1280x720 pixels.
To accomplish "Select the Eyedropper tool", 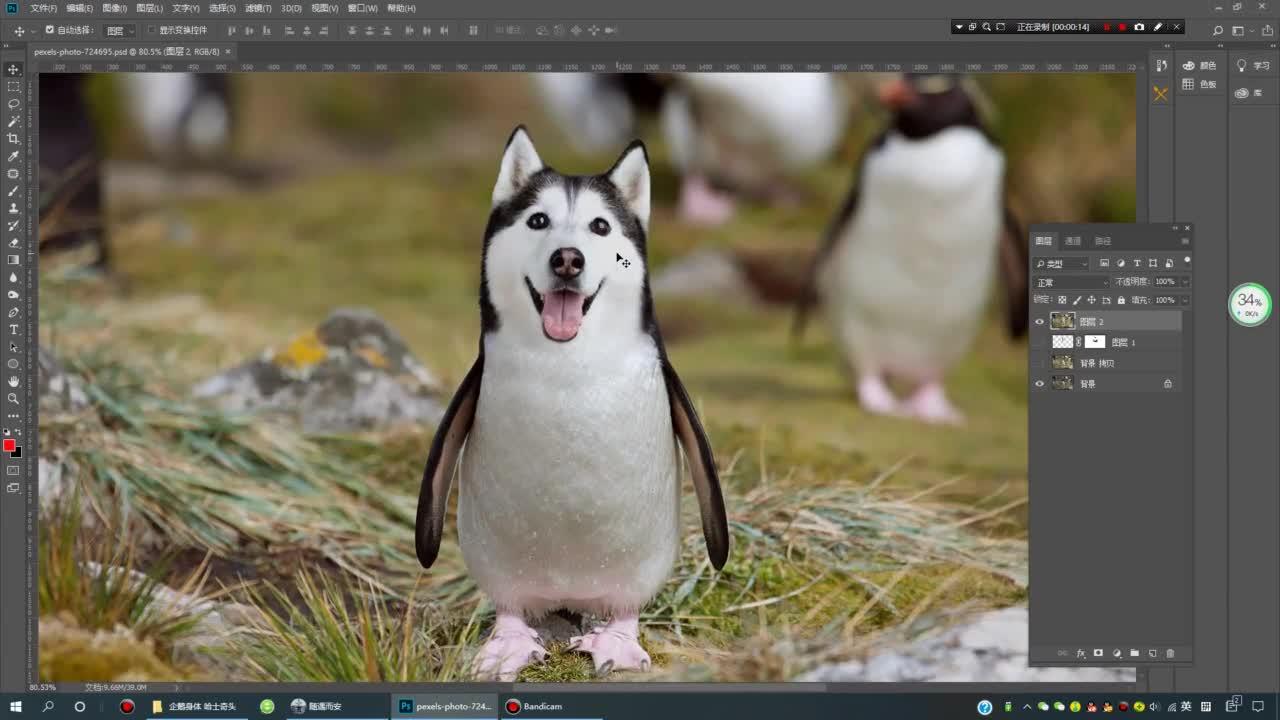I will click(13, 156).
